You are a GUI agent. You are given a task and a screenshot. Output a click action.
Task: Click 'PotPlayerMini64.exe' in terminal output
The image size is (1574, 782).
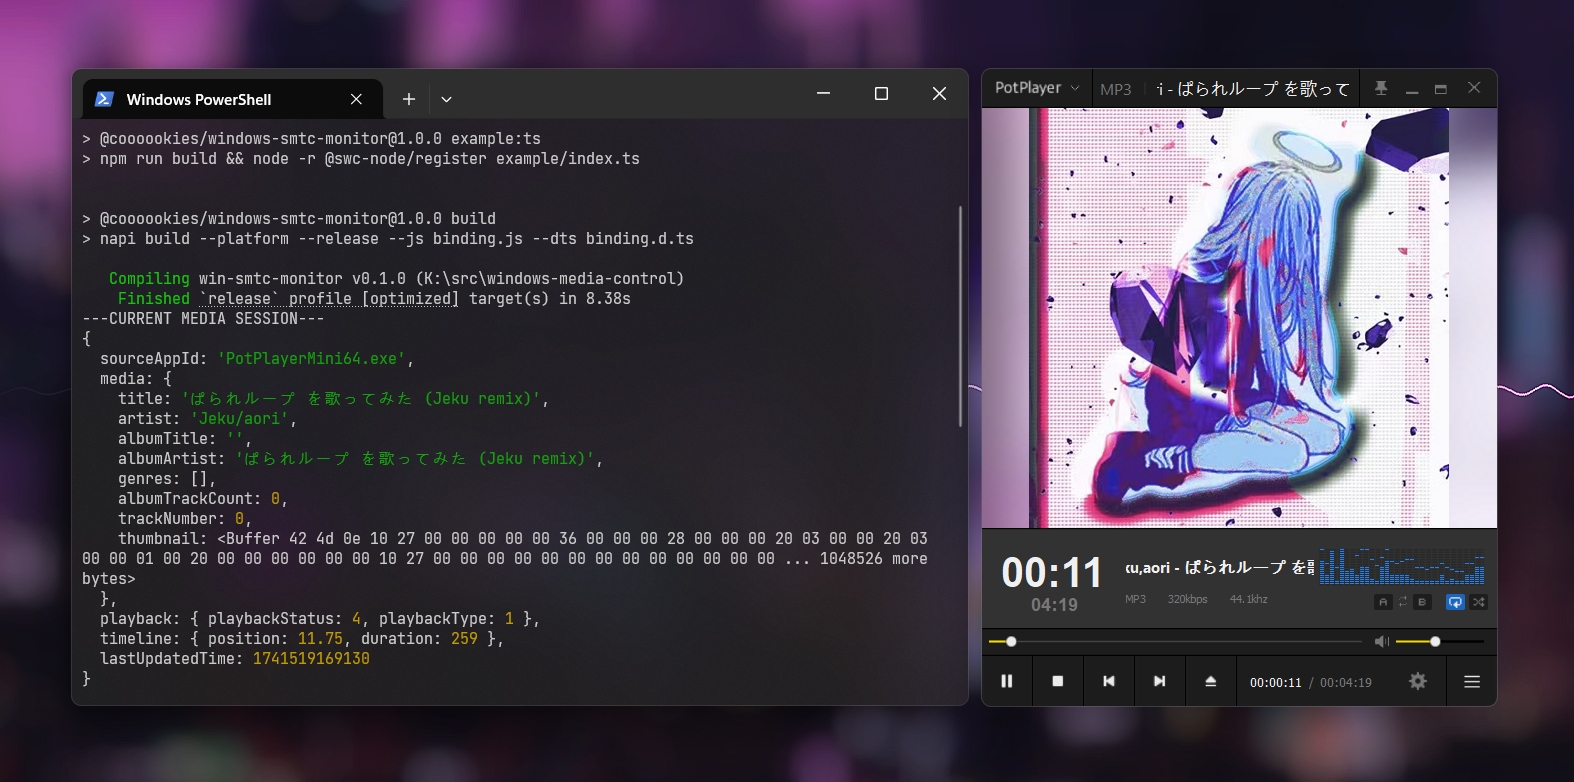(311, 358)
